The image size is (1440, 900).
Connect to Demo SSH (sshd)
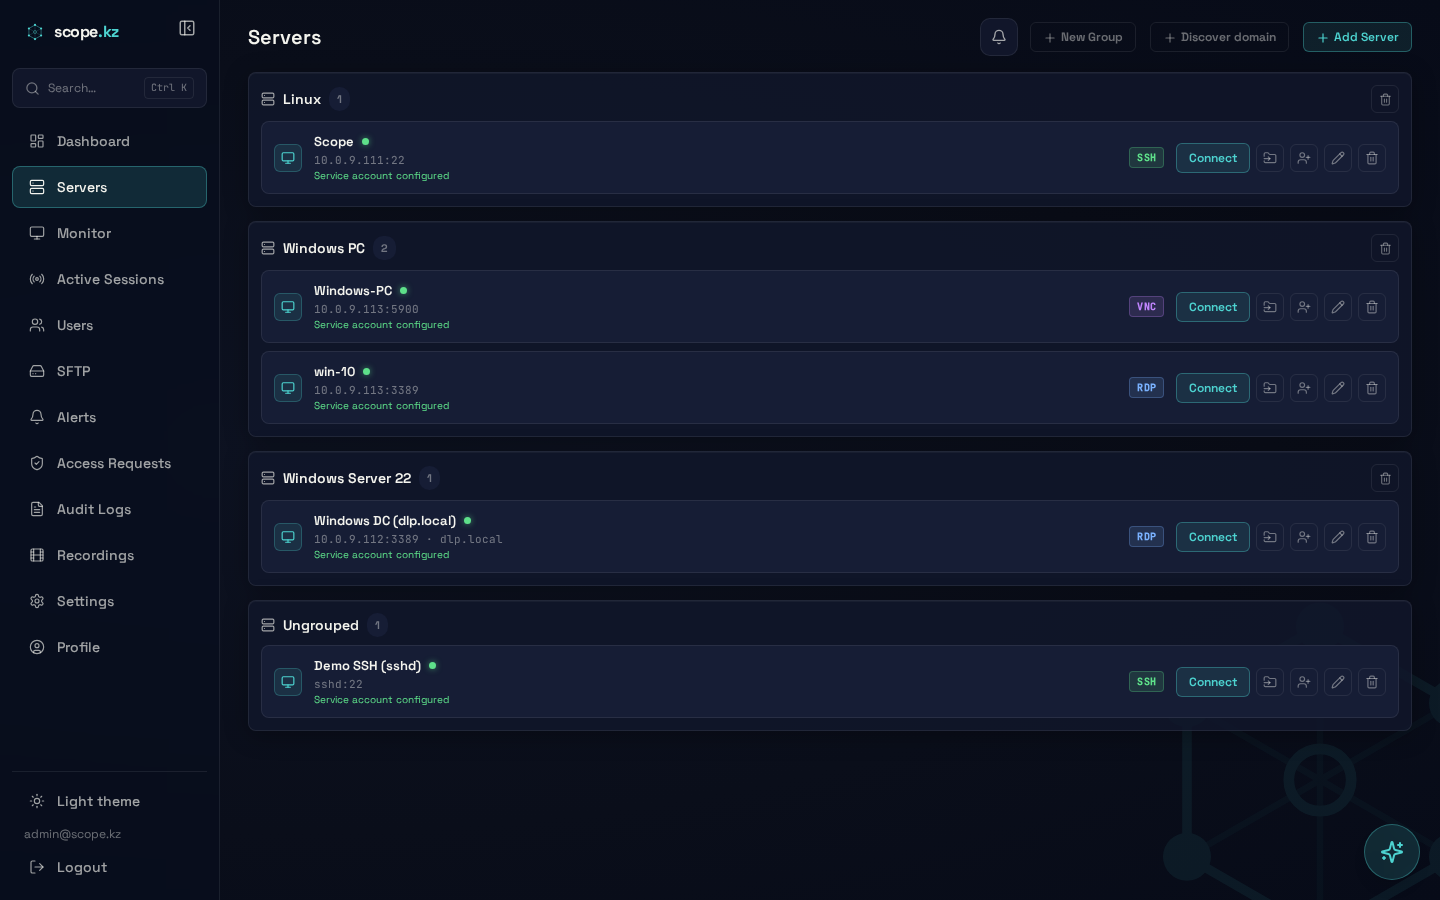pyautogui.click(x=1213, y=682)
